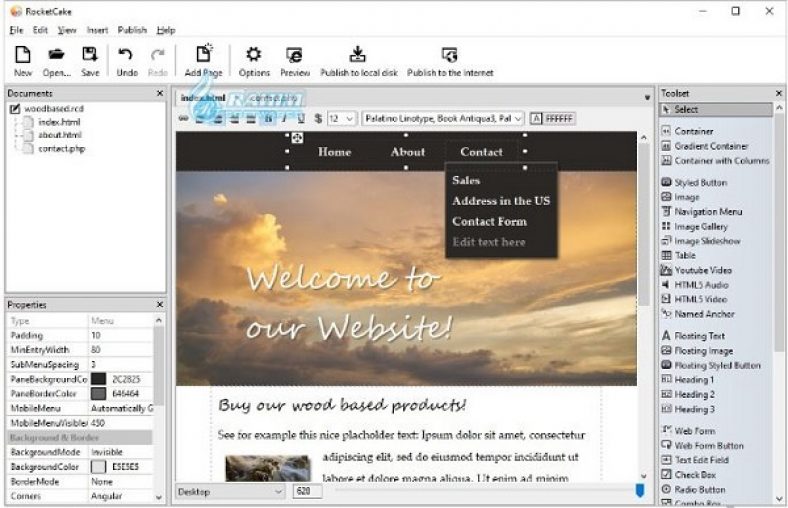Add a new page with Add Page
The width and height of the screenshot is (788, 508).
tap(204, 61)
